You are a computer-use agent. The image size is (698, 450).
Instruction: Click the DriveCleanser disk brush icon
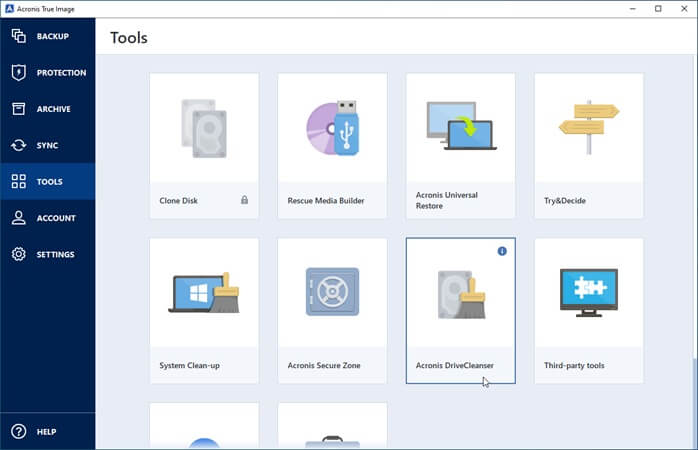coord(462,295)
